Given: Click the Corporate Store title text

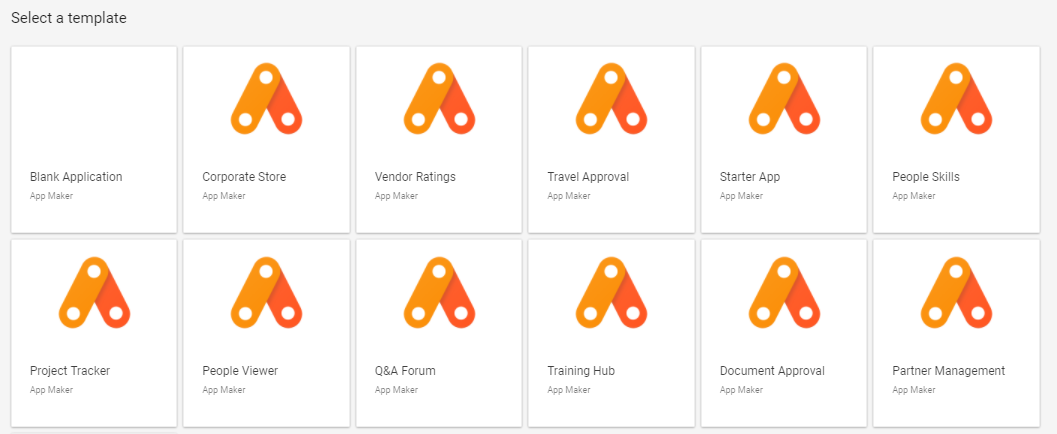Looking at the screenshot, I should (x=244, y=177).
